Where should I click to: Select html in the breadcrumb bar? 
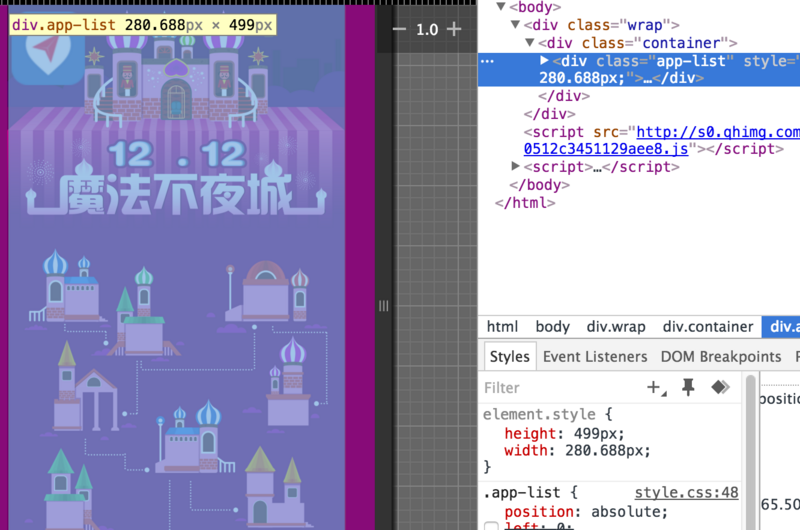502,326
